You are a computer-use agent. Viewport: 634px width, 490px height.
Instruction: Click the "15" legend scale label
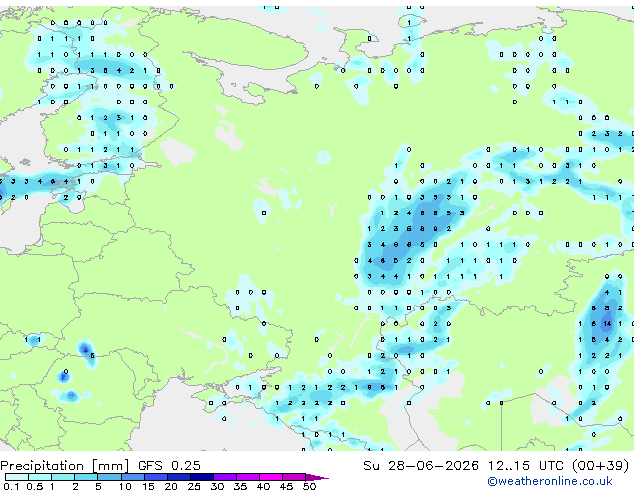(x=148, y=486)
